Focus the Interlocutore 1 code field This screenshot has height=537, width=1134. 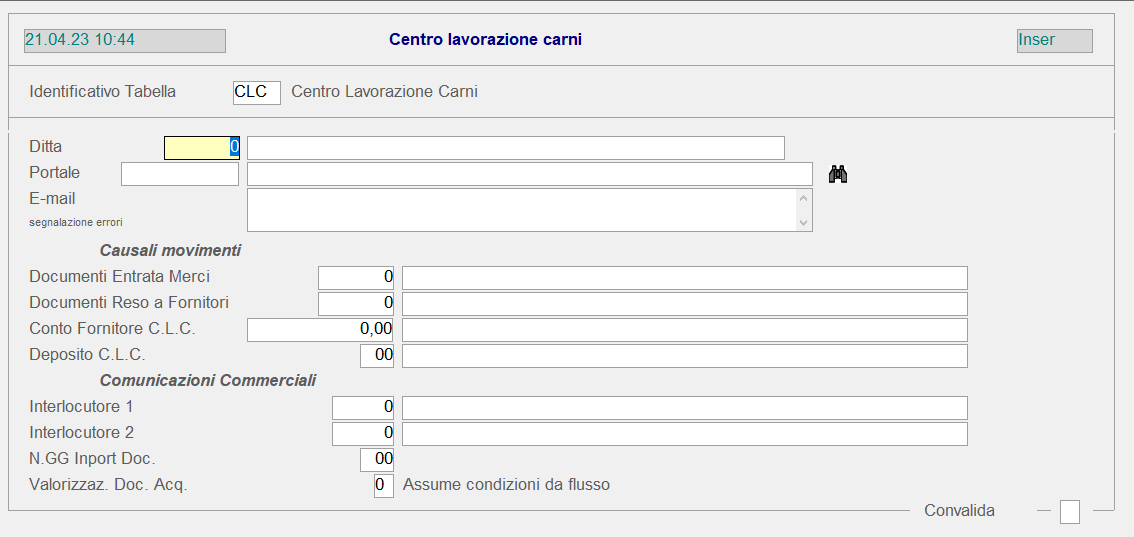pyautogui.click(x=363, y=408)
